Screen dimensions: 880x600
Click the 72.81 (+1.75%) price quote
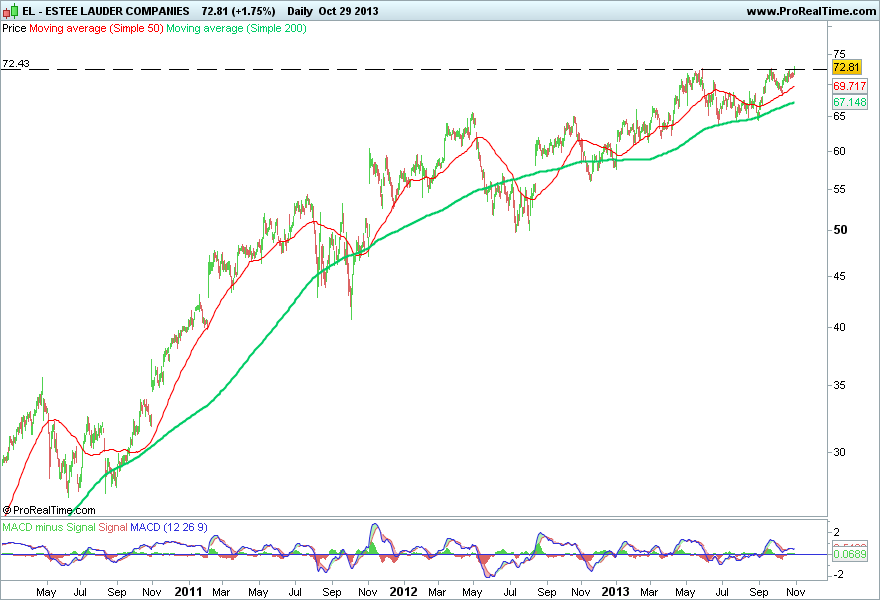(239, 11)
